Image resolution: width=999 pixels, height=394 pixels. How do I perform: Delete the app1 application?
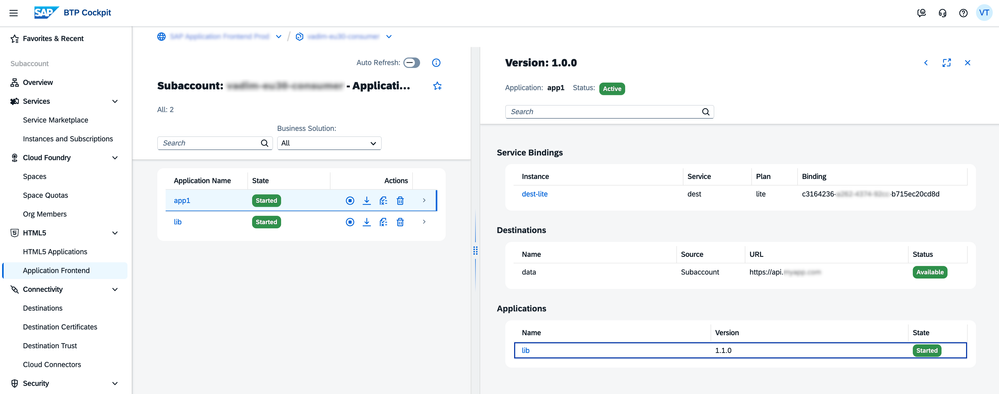point(400,201)
